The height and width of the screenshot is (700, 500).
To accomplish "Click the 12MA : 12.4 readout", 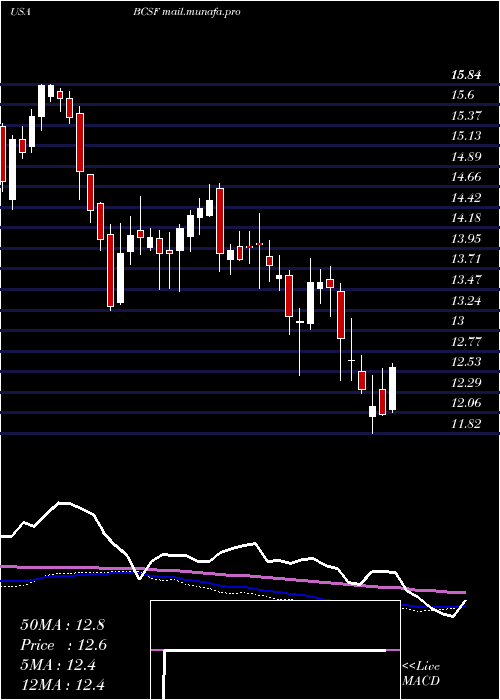I will [x=62, y=685].
